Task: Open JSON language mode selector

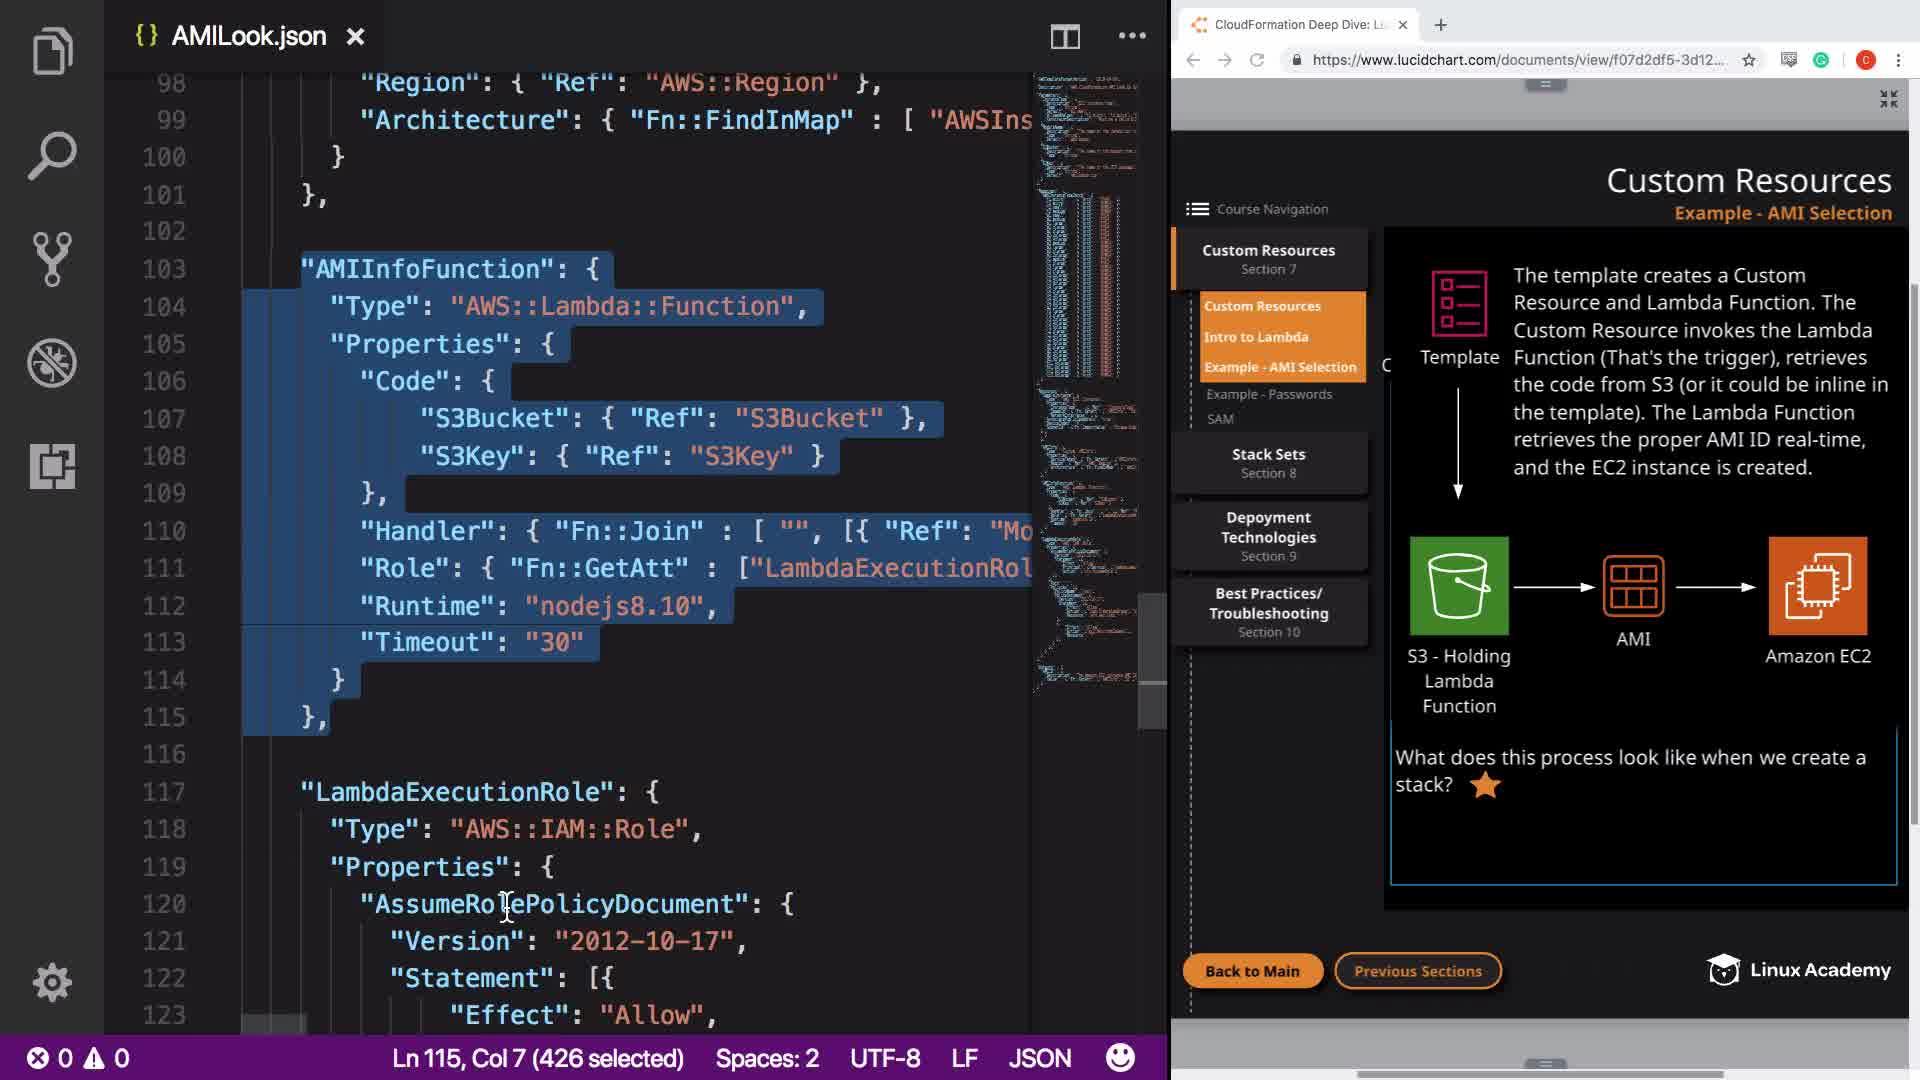Action: click(1039, 1058)
